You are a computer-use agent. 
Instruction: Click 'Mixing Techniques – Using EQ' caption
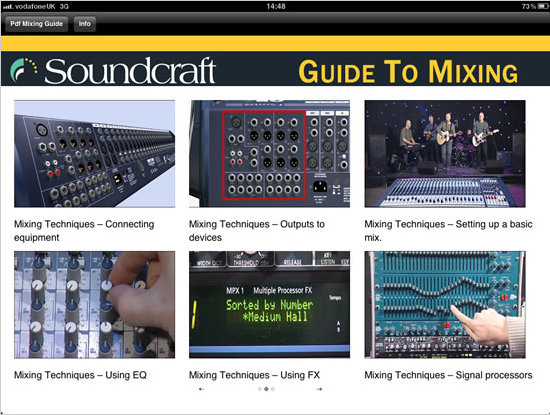(80, 375)
